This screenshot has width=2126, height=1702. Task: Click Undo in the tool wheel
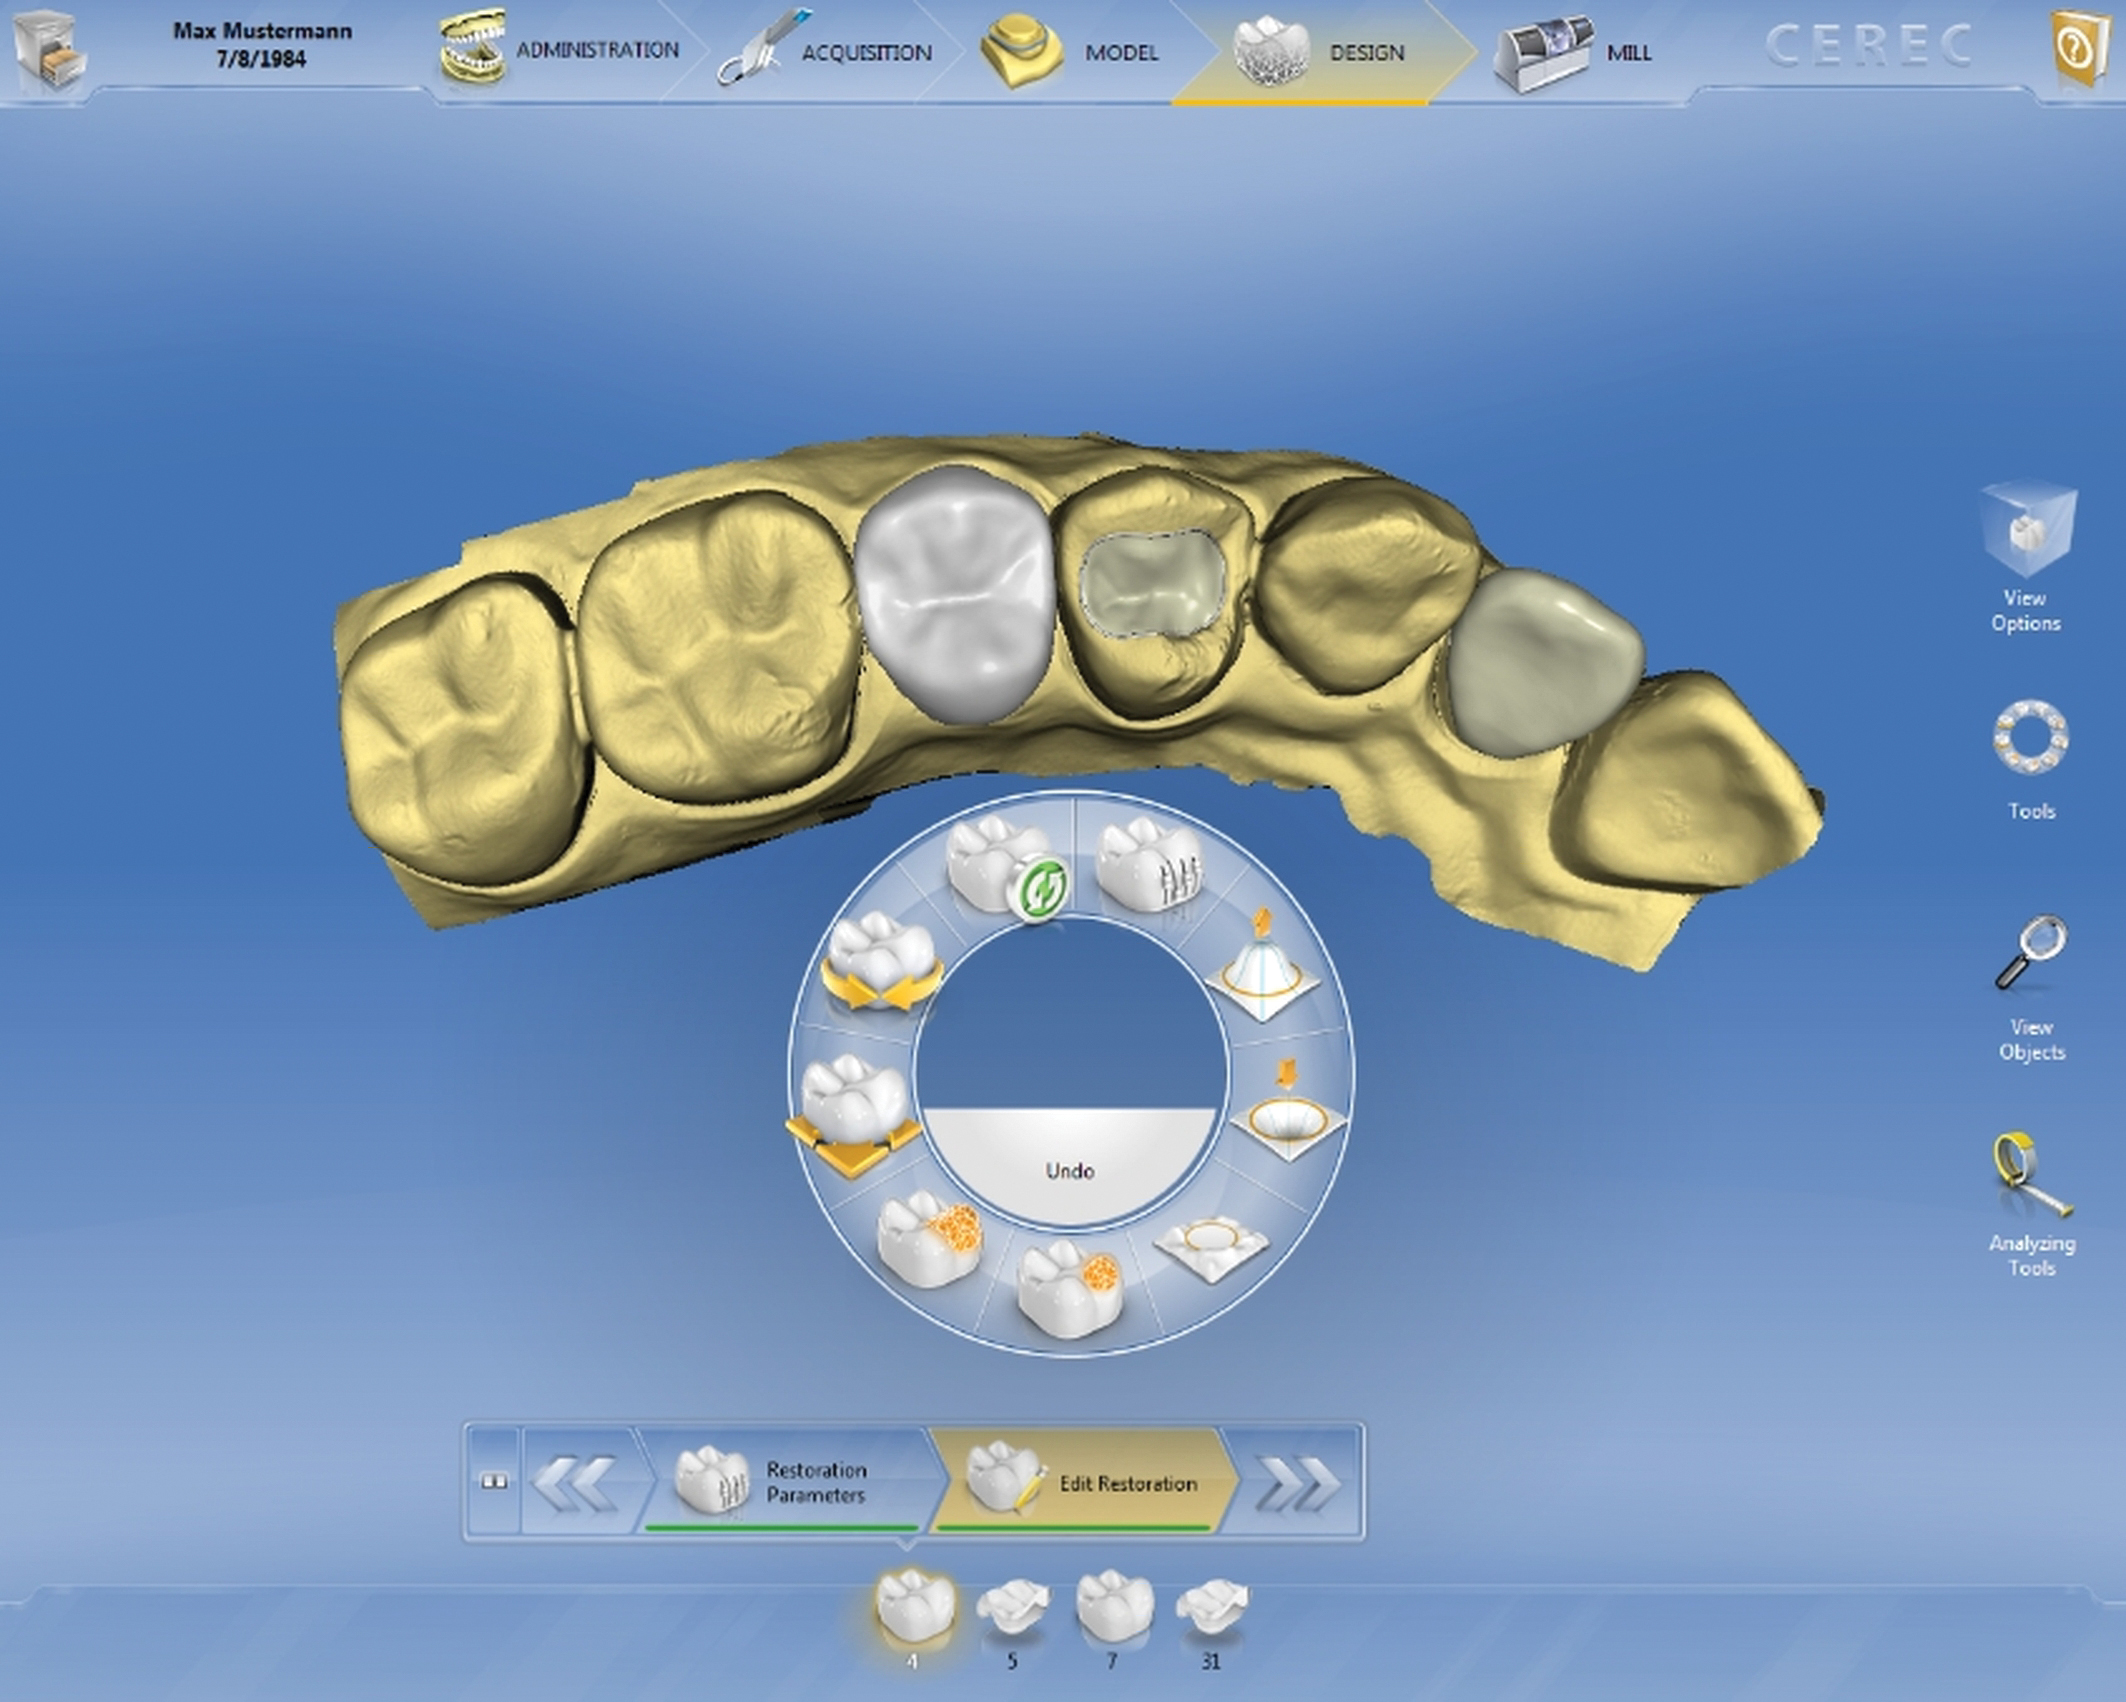point(1069,1170)
